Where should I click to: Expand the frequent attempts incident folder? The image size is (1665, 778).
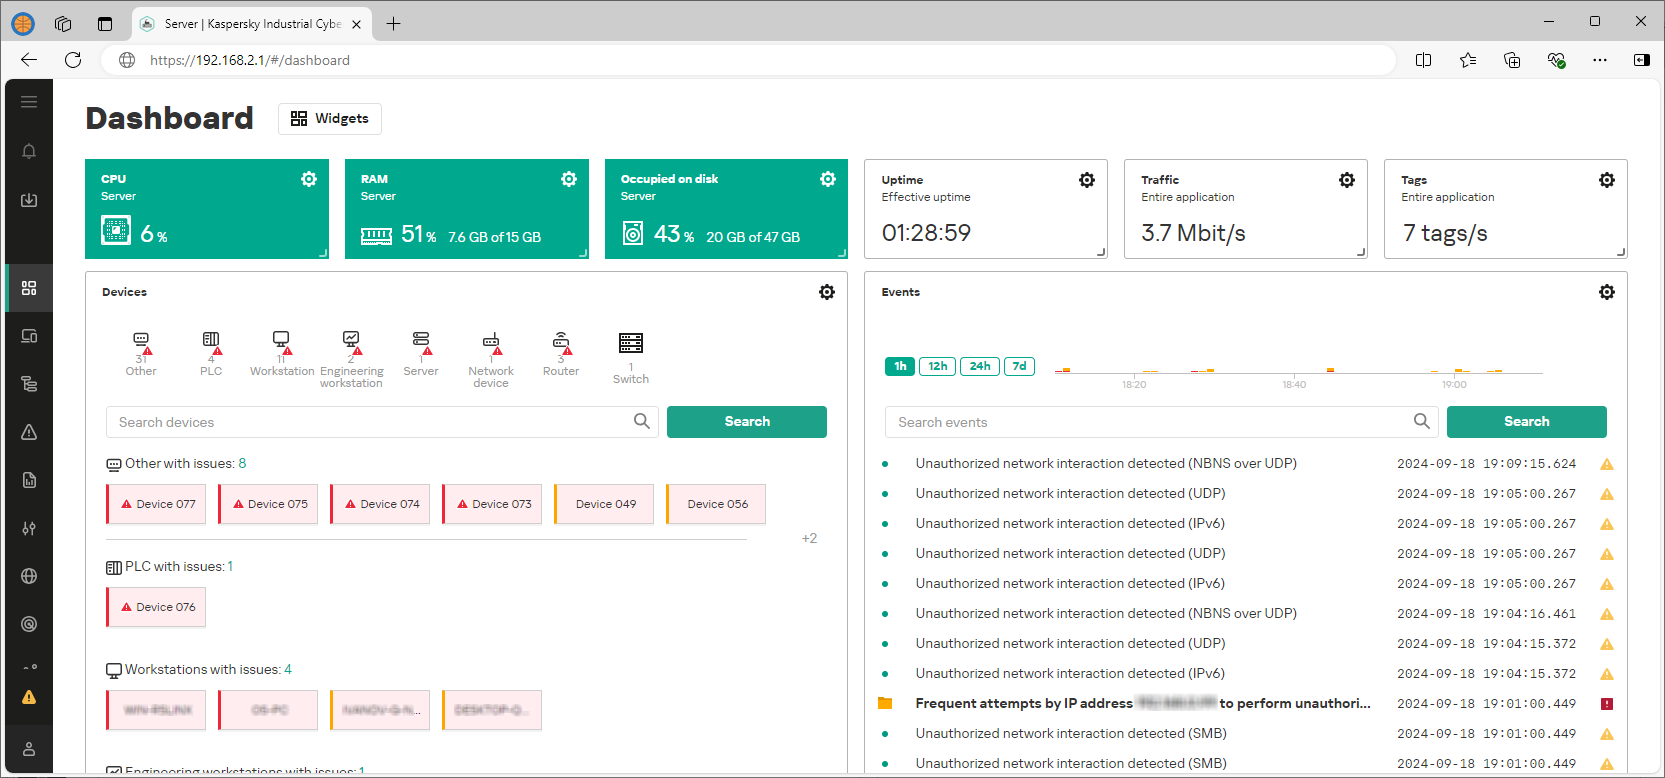click(885, 703)
